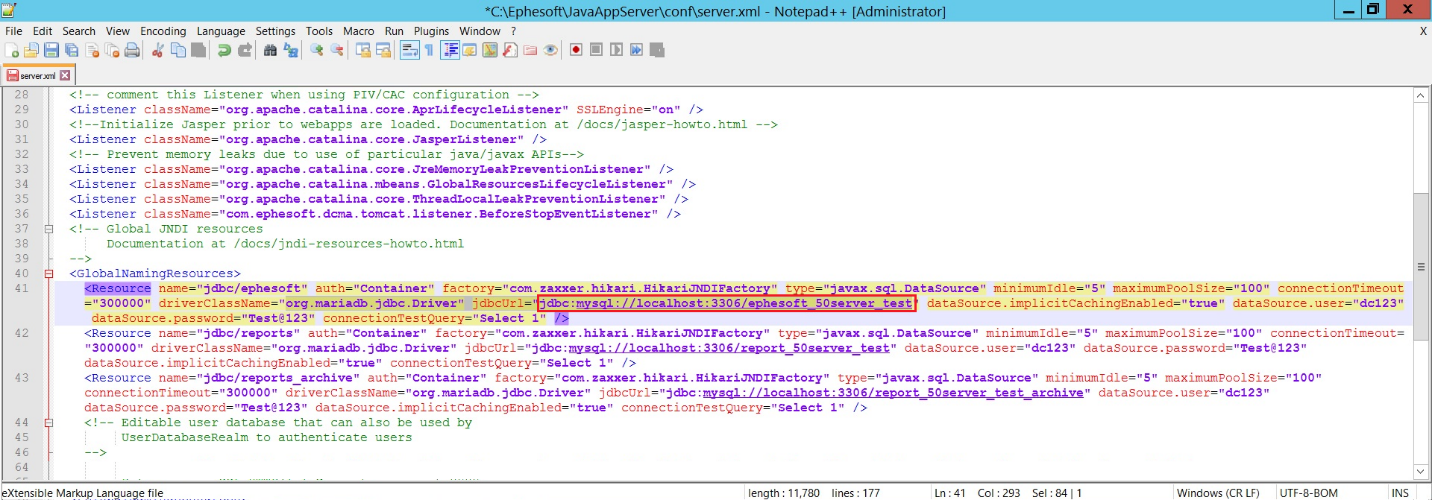Click UTF-8-BOM encoding in status bar
The width and height of the screenshot is (1432, 500).
[x=1308, y=493]
